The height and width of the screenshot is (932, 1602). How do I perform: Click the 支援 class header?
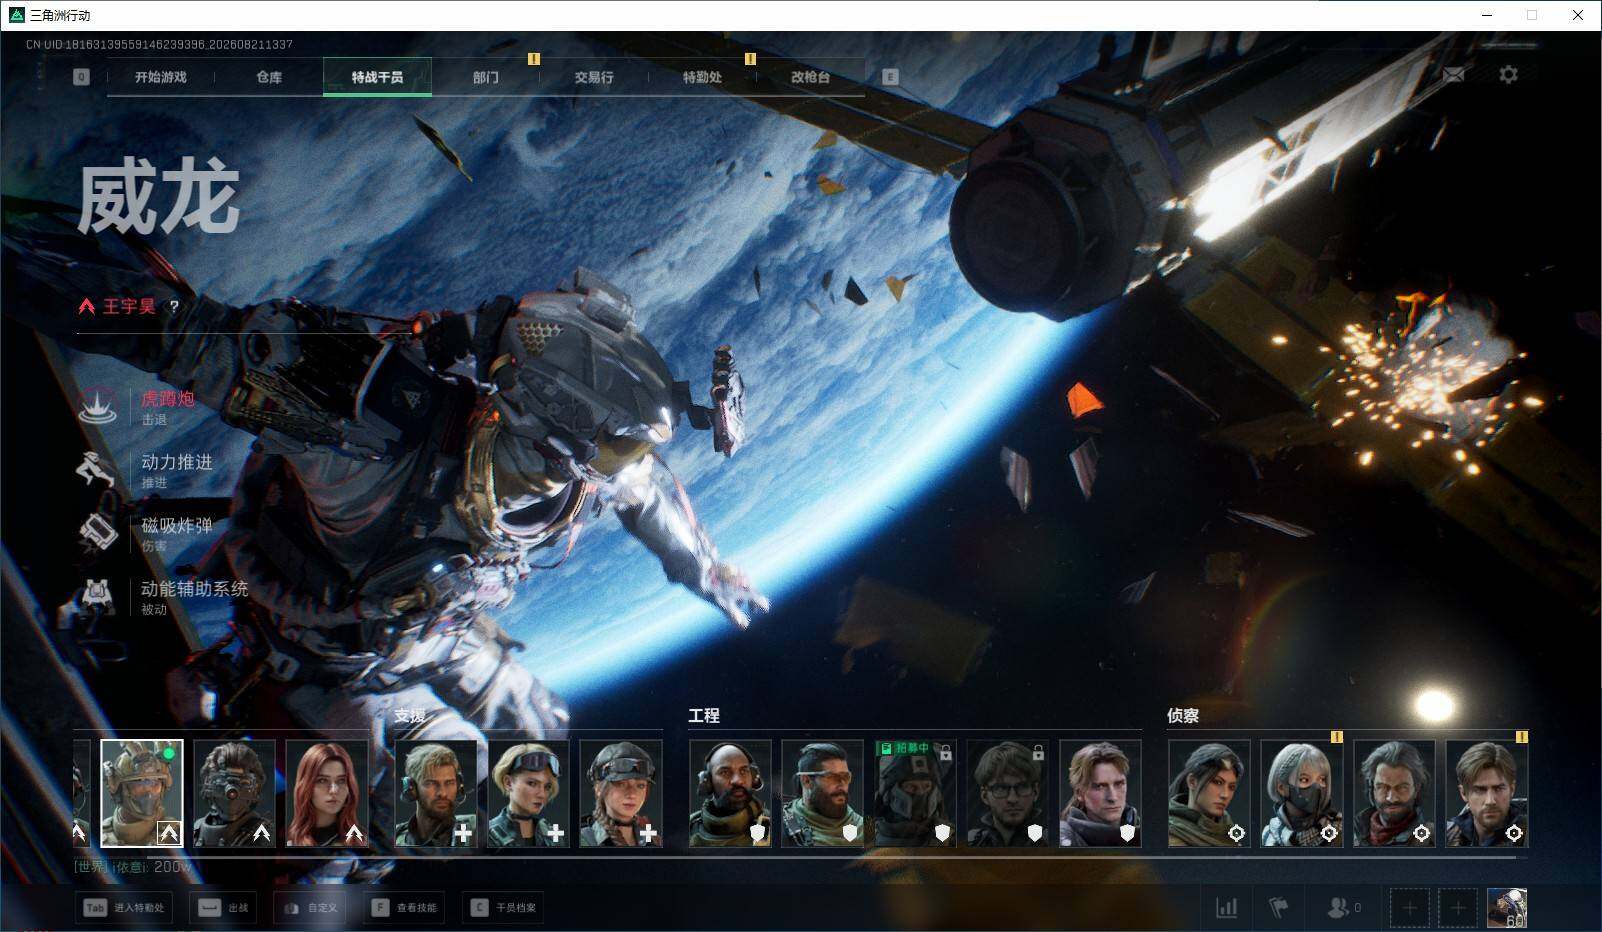pyautogui.click(x=410, y=716)
